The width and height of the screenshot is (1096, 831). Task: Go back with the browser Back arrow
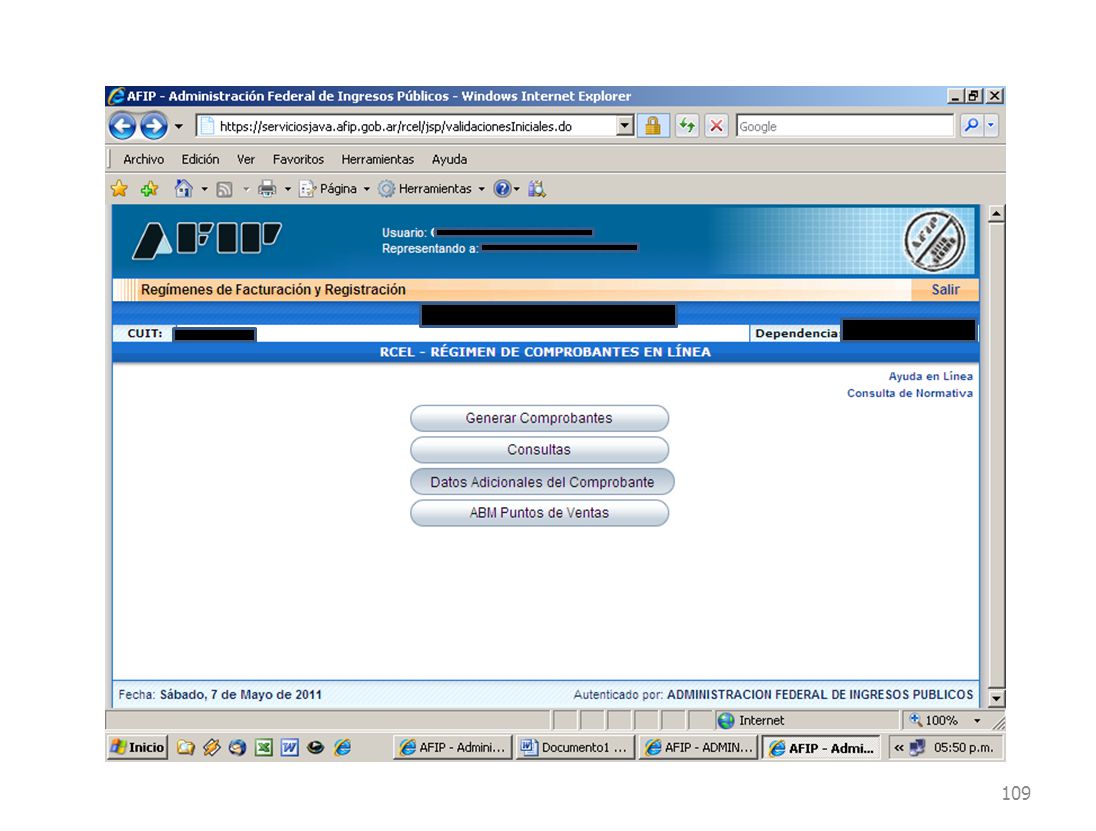(122, 127)
